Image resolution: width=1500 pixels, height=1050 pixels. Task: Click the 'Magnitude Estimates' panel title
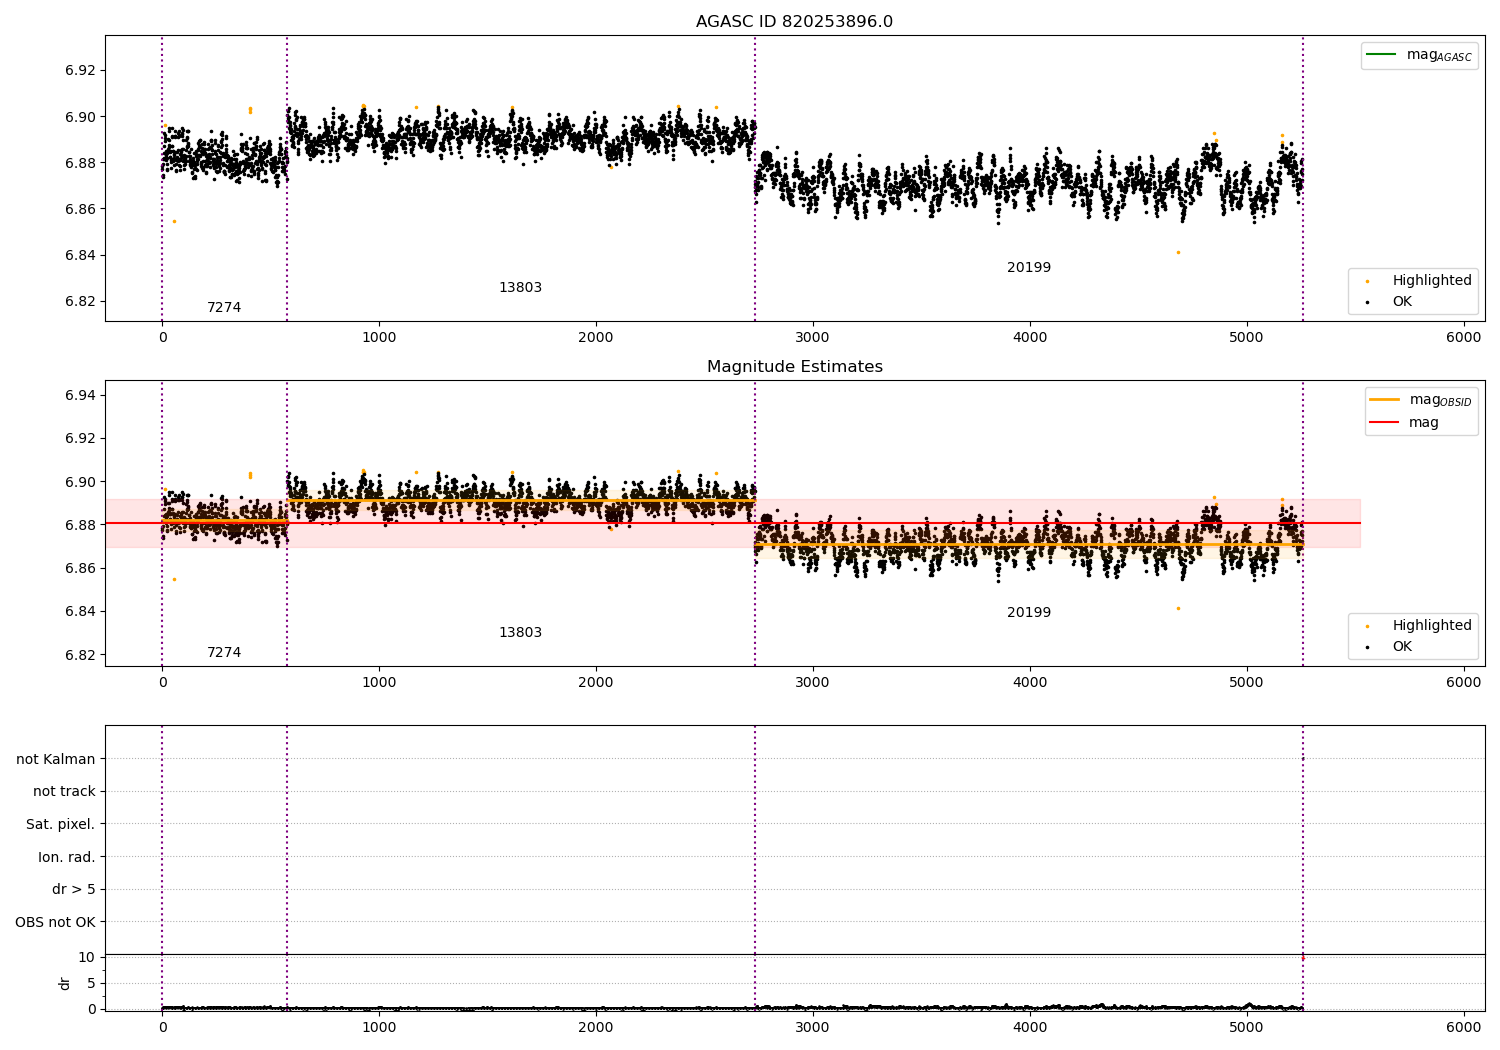point(794,367)
